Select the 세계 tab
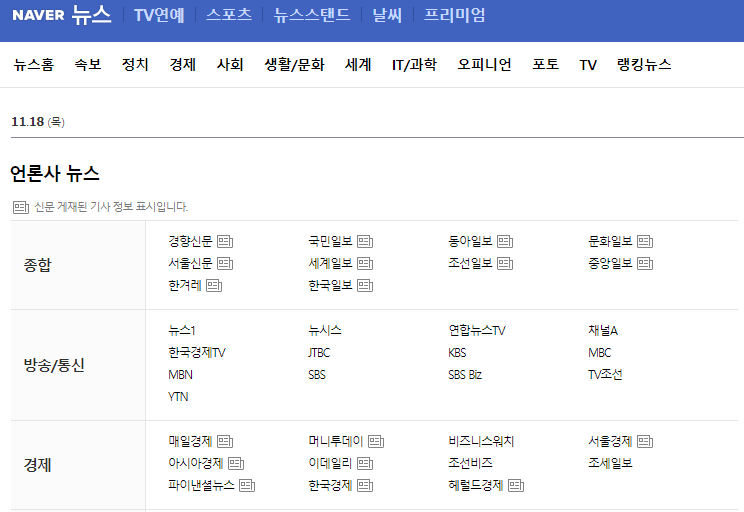Screen dimensions: 744x512 (358, 65)
